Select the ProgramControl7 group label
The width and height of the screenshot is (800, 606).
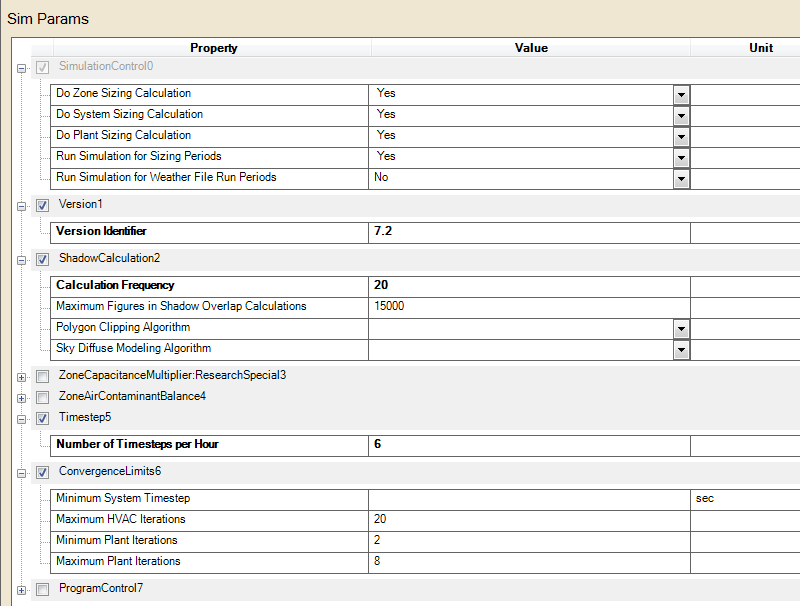pos(101,588)
